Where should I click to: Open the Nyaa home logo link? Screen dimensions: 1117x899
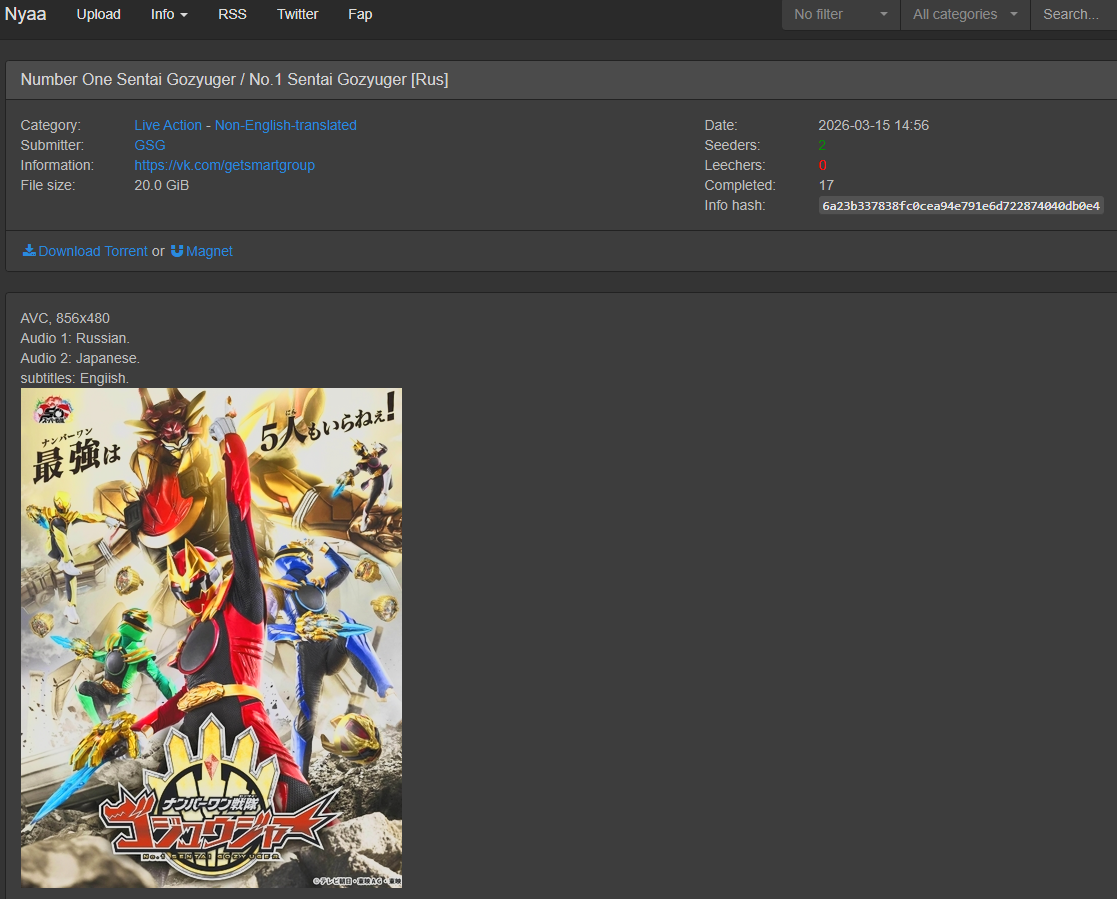[26, 14]
